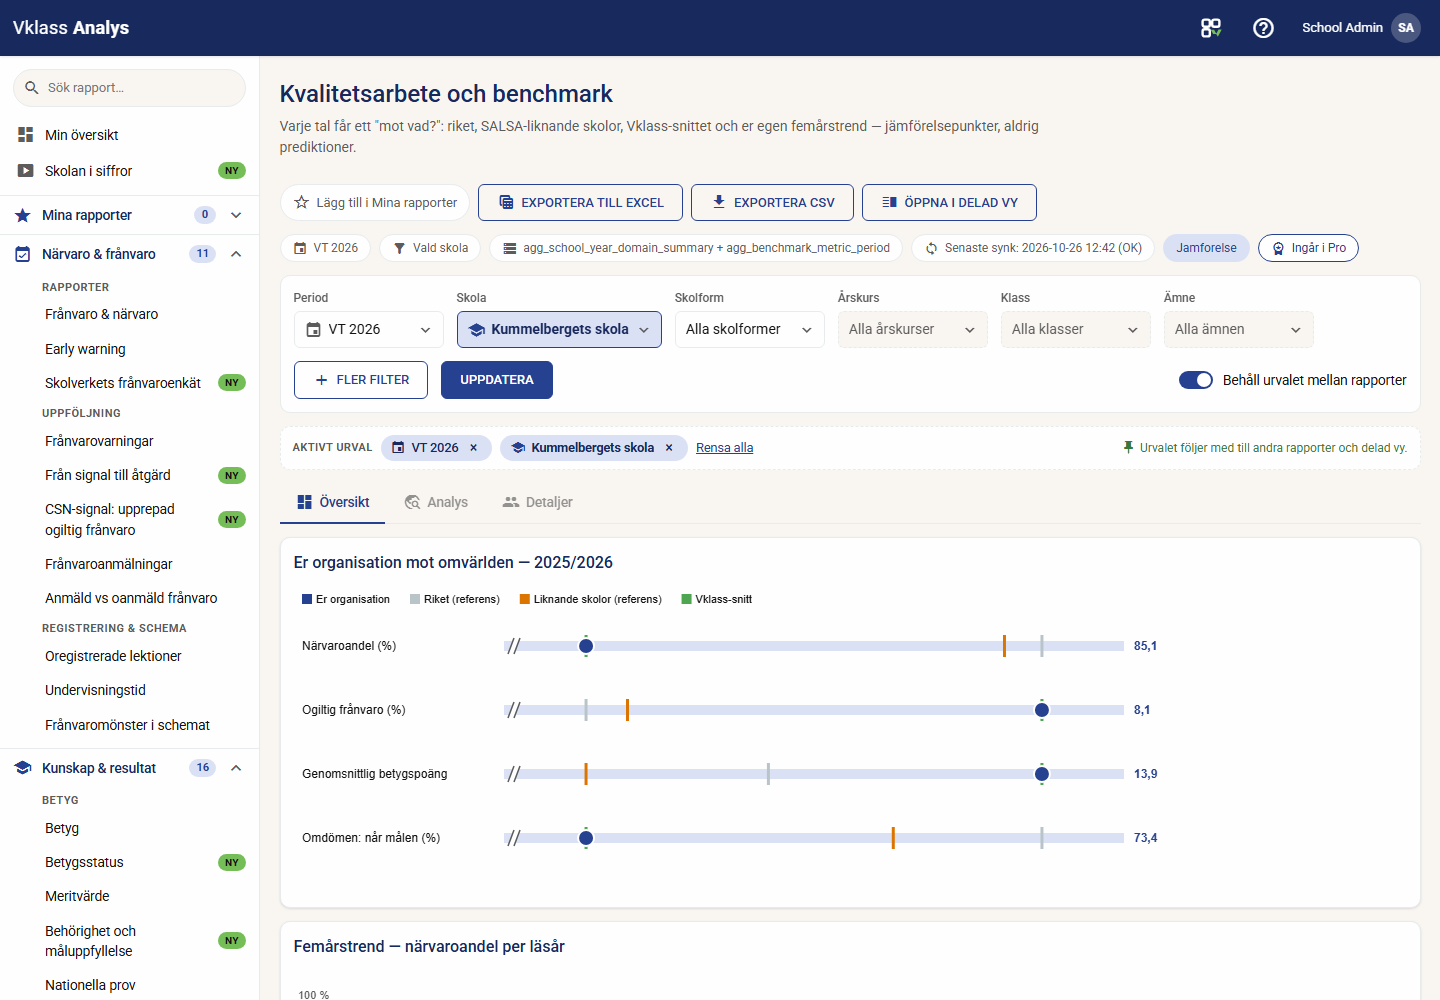1440x1000 pixels.
Task: Open the help question mark icon
Action: (1264, 28)
